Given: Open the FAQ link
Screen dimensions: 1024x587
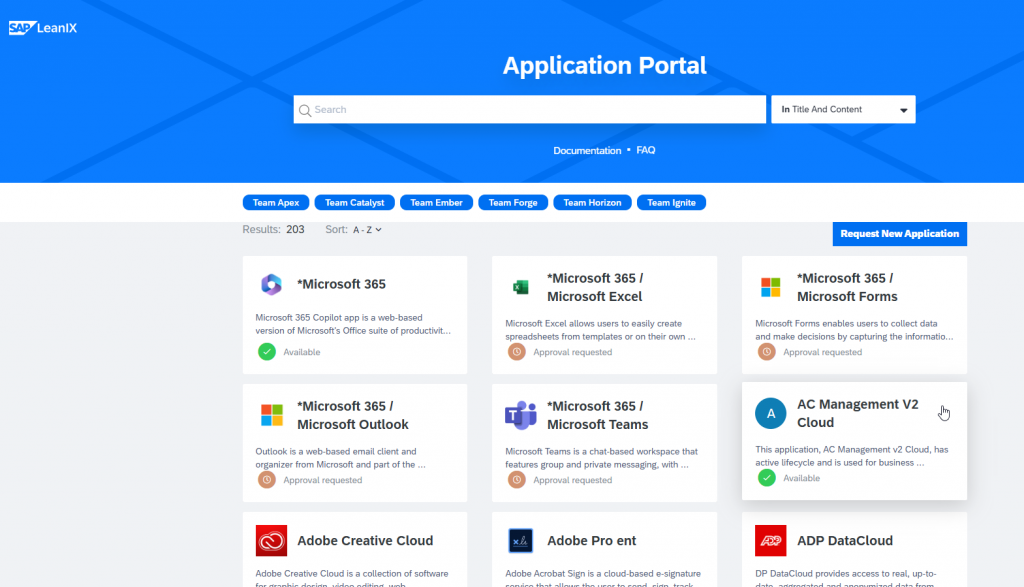Looking at the screenshot, I should coord(646,151).
